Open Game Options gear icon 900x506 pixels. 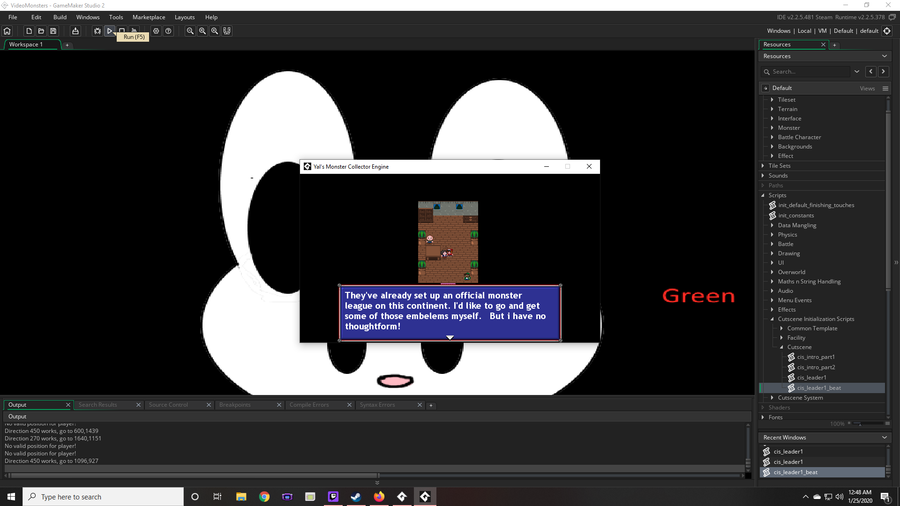tap(156, 31)
